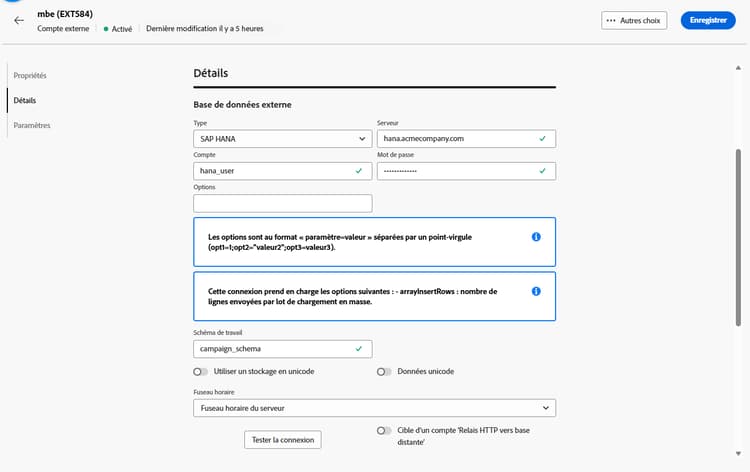Select the Détails section in sidebar
750x472 pixels.
[x=25, y=100]
